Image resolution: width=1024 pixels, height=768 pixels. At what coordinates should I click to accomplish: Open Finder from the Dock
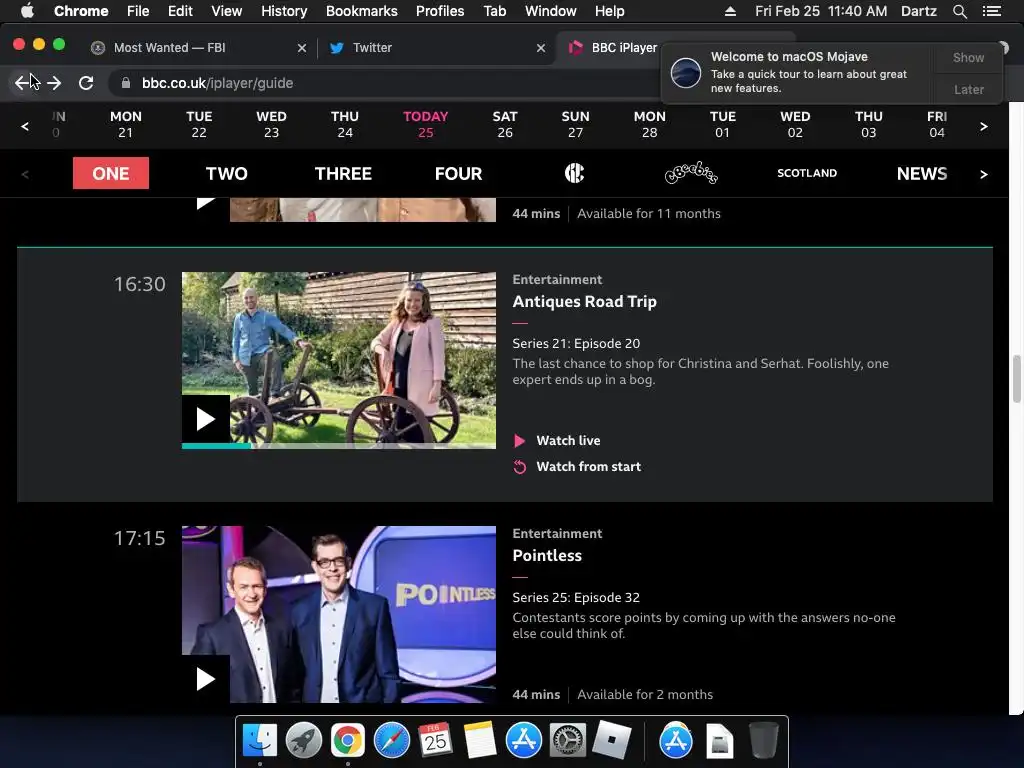[x=260, y=741]
